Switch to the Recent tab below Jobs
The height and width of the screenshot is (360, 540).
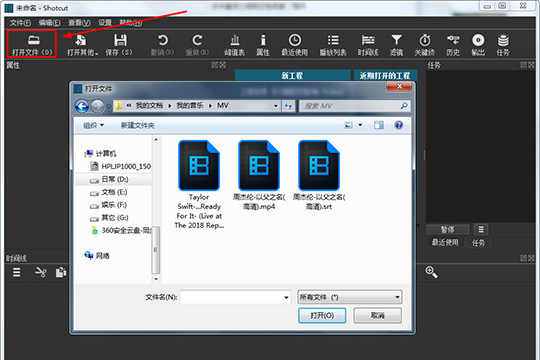[x=445, y=243]
